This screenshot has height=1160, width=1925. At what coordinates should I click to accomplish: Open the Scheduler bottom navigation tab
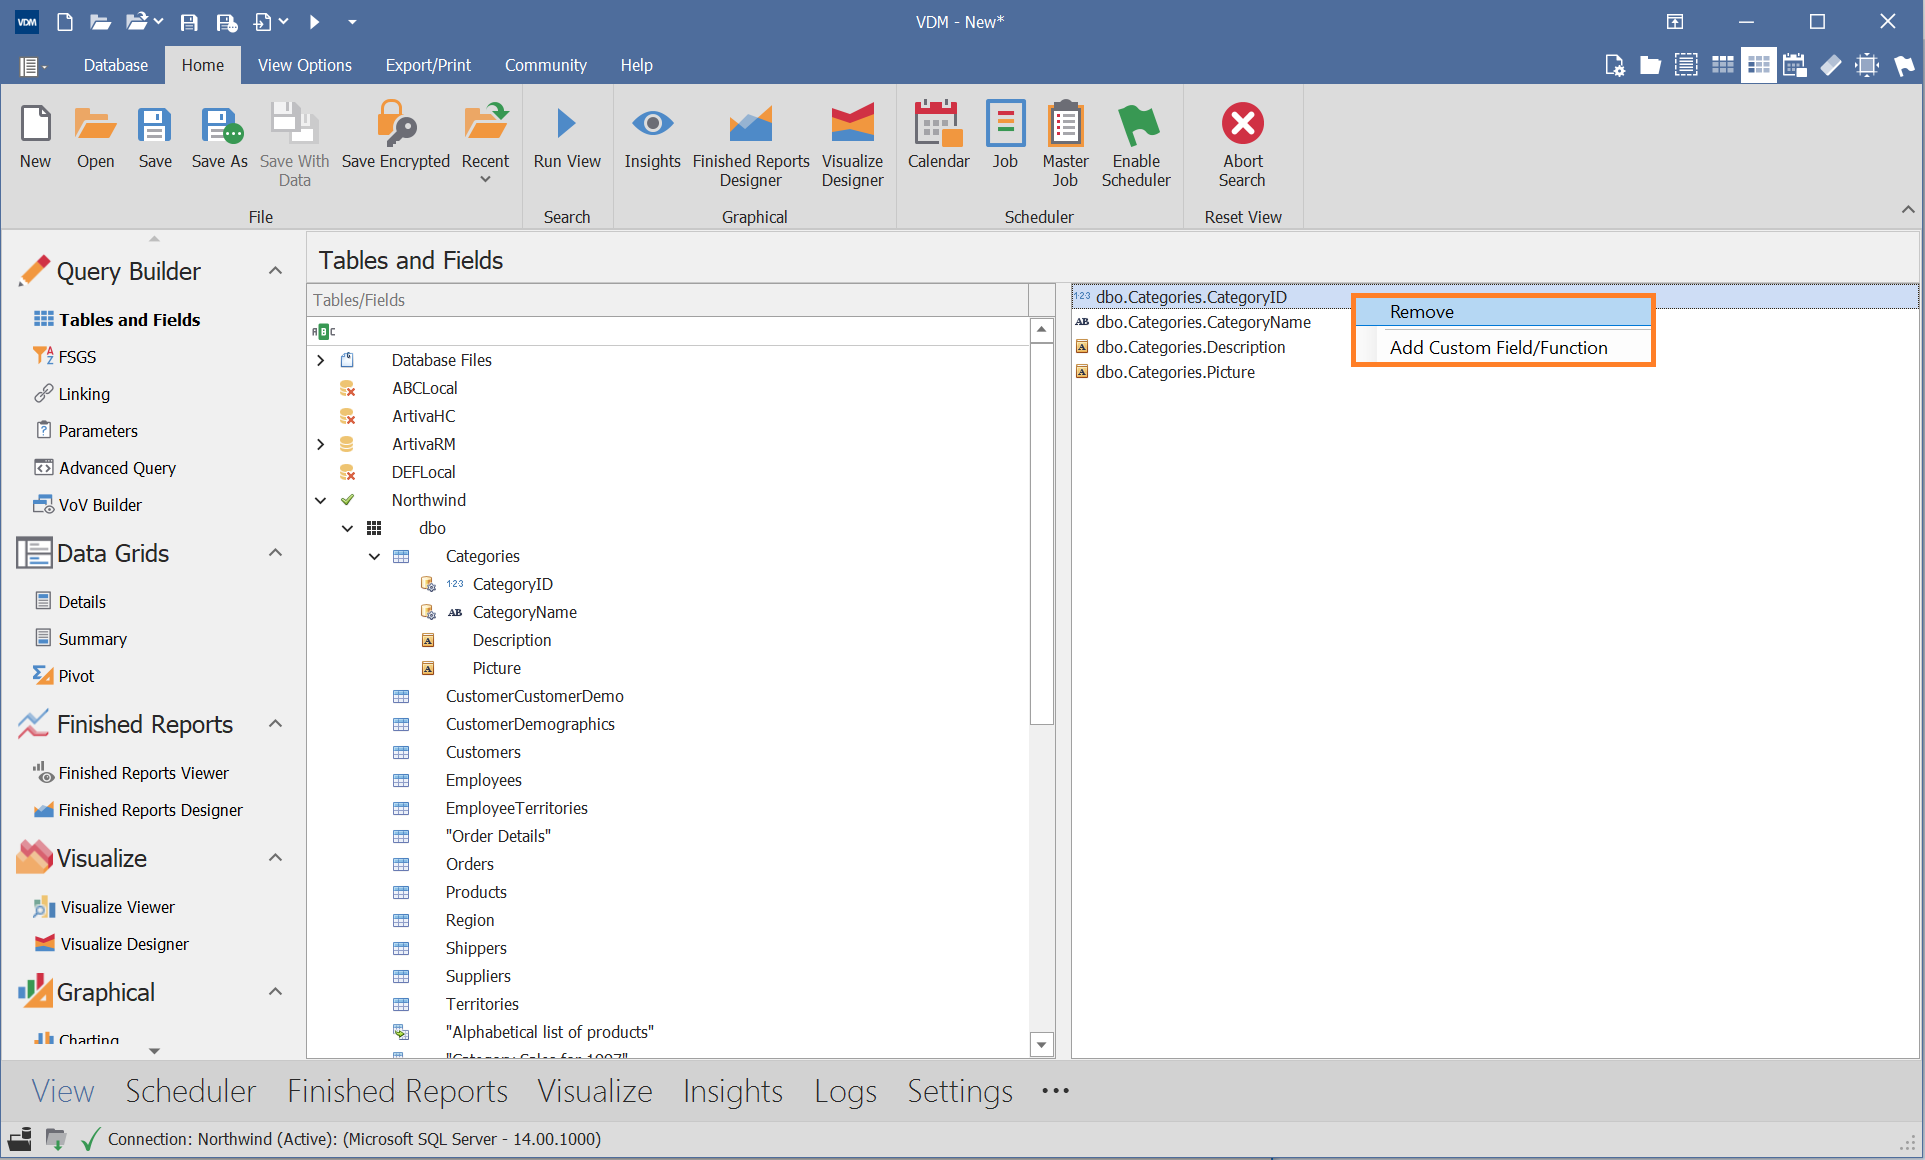[x=191, y=1091]
